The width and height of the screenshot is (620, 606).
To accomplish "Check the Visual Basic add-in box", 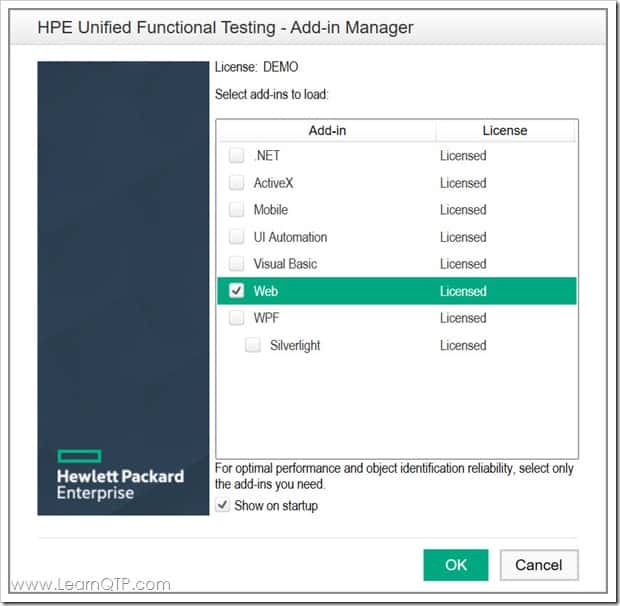I will click(x=236, y=264).
